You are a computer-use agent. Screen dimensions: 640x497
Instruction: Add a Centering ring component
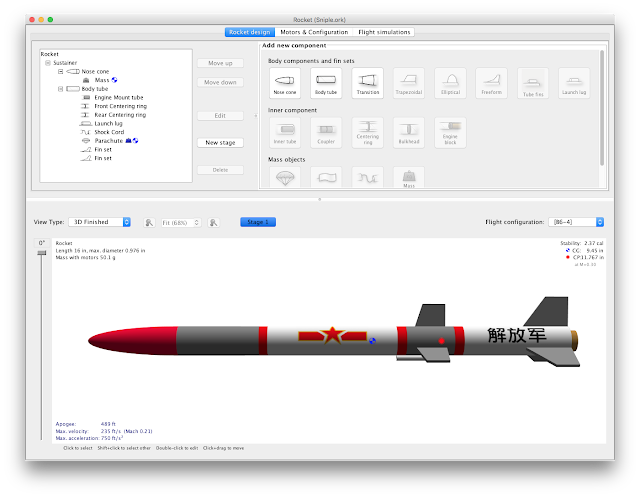(x=367, y=133)
